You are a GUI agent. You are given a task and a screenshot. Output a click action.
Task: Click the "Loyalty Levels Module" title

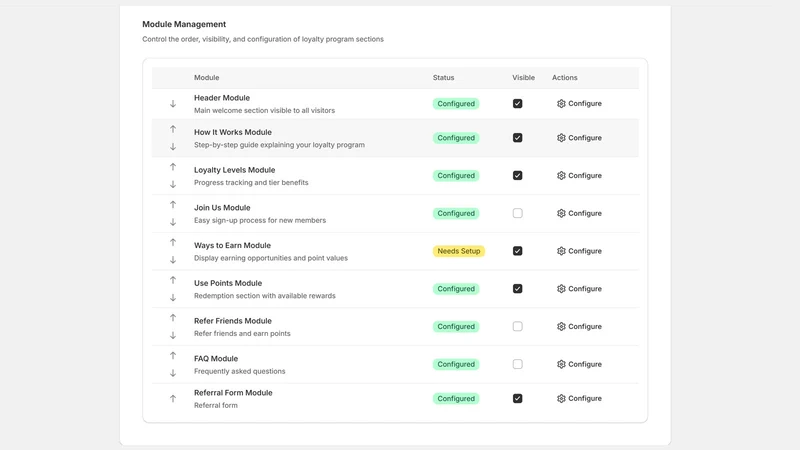pos(235,170)
